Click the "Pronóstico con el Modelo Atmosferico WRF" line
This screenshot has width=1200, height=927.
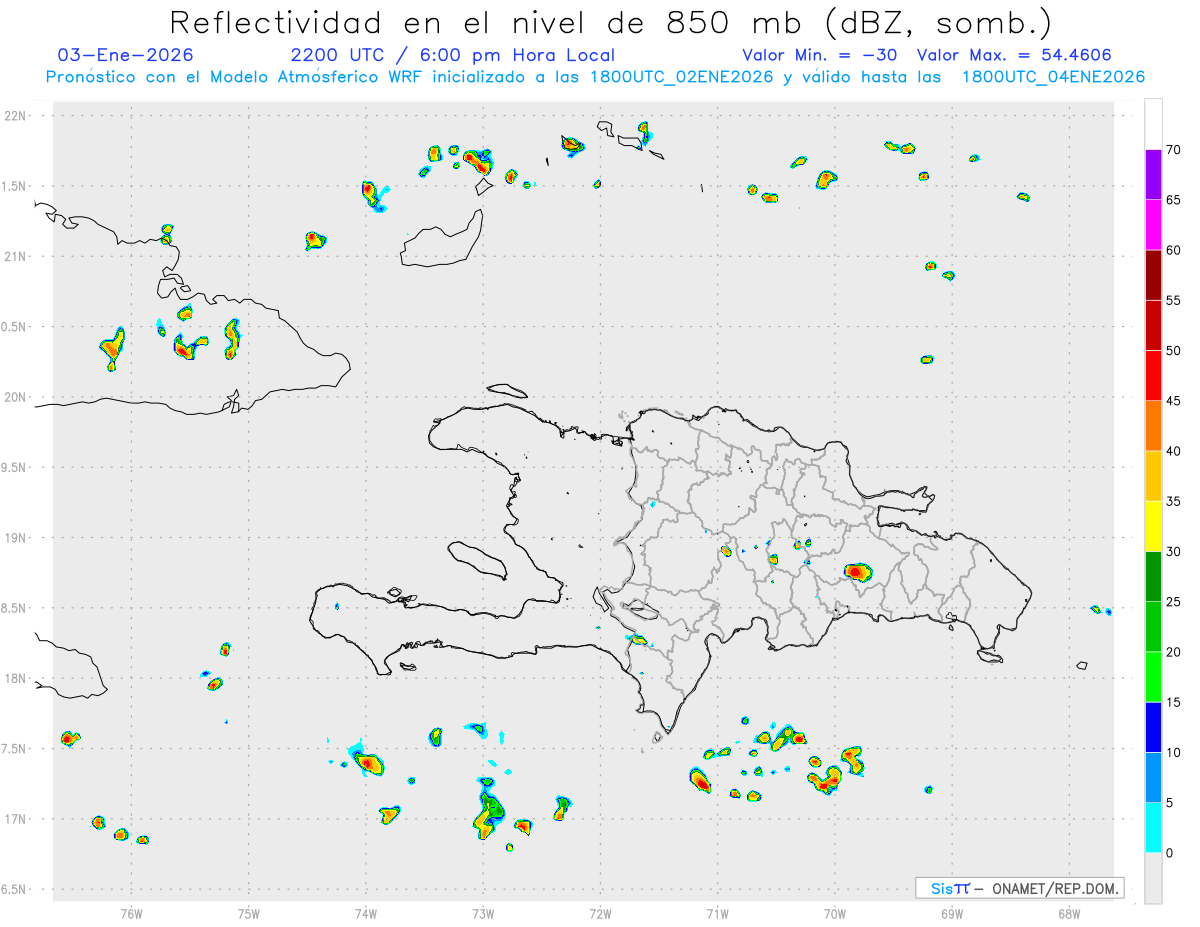pyautogui.click(x=594, y=77)
